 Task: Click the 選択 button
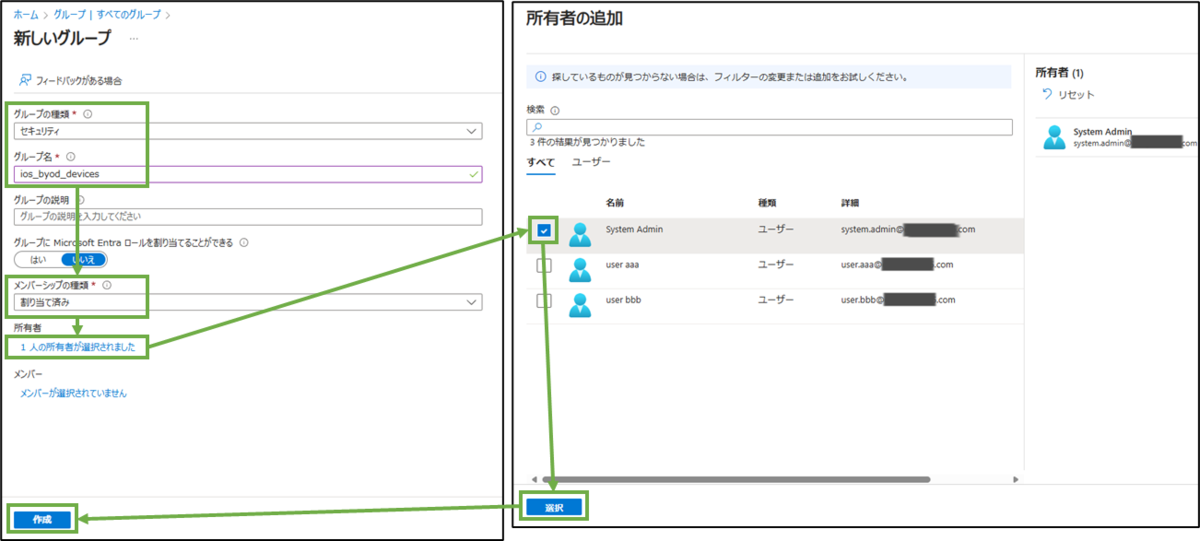point(554,507)
